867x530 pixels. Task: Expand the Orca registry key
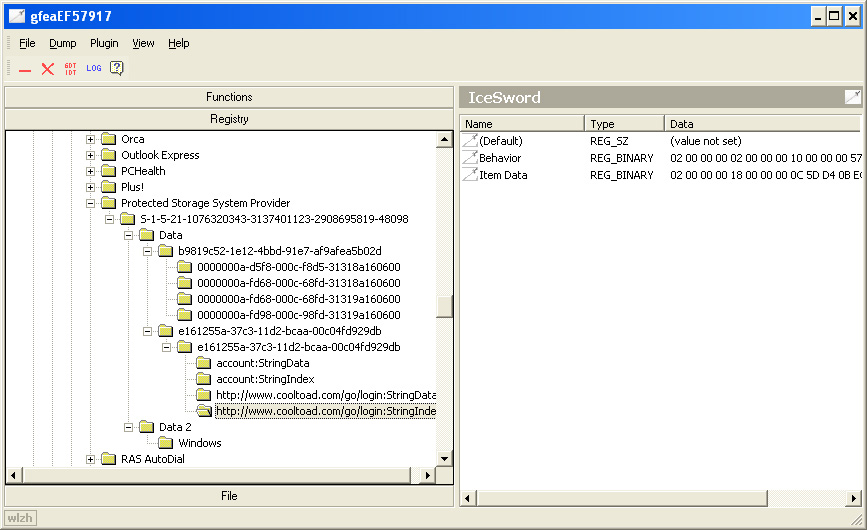click(91, 139)
